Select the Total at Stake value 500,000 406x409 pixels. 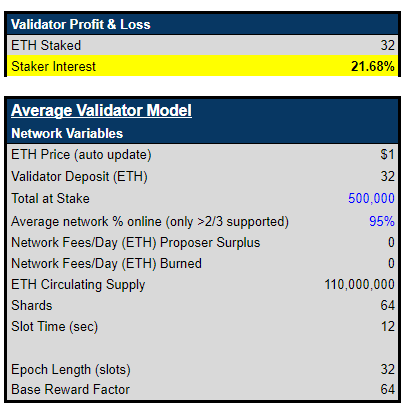click(371, 198)
